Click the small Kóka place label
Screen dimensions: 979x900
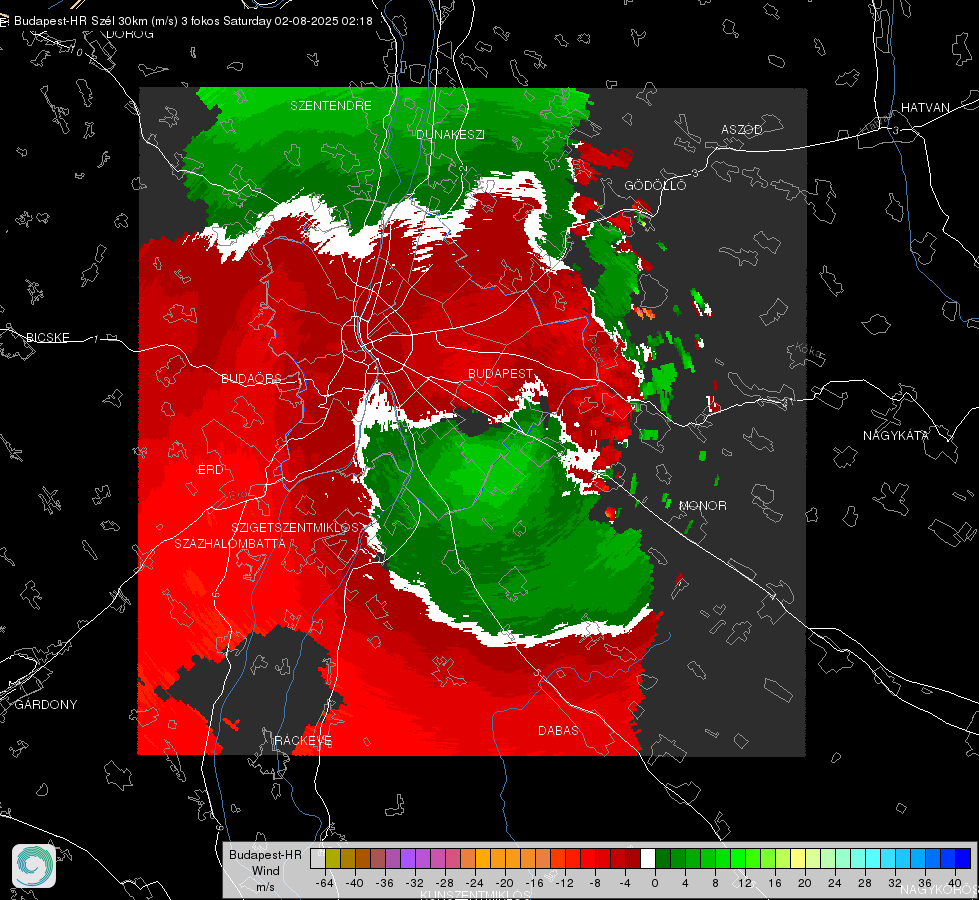coord(809,351)
